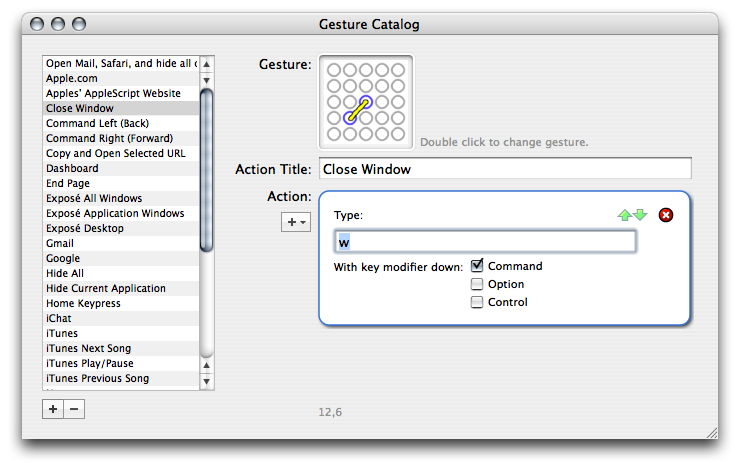This screenshot has width=745, height=463.
Task: Click the Type key input field
Action: click(x=485, y=241)
